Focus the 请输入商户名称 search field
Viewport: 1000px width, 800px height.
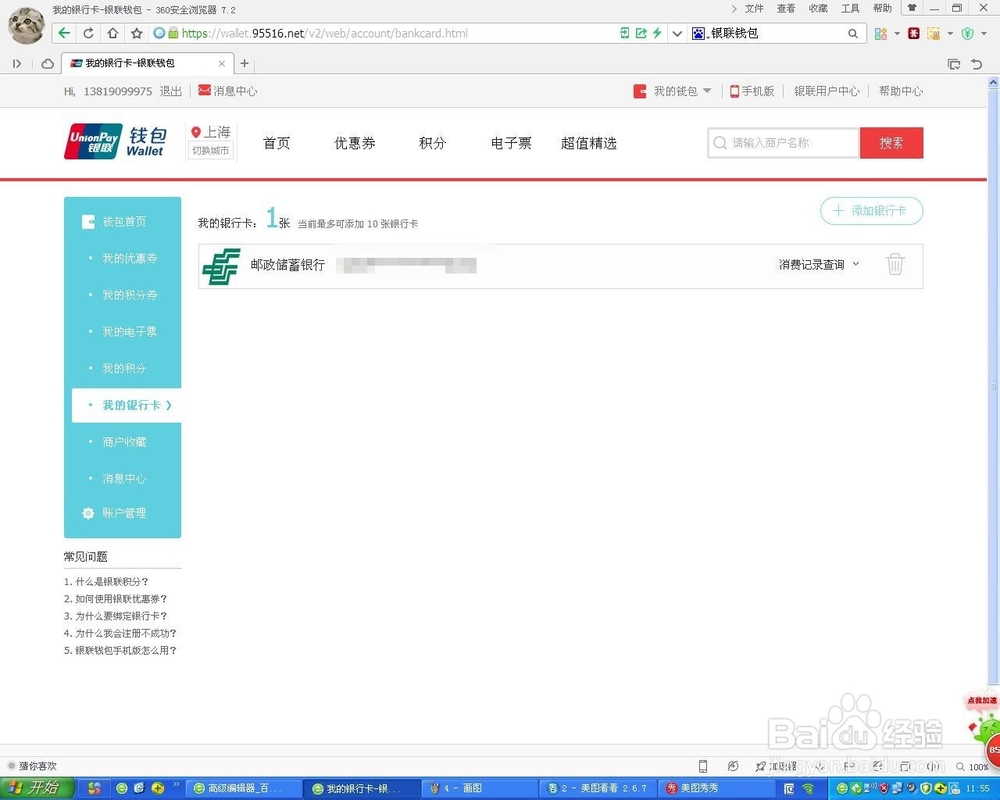tap(783, 143)
